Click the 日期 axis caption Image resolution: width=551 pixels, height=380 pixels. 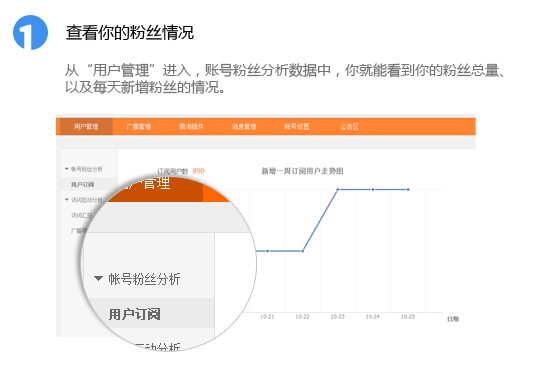coord(453,319)
